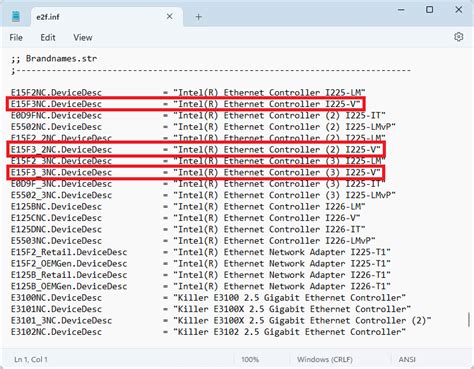Image resolution: width=474 pixels, height=369 pixels.
Task: Click the vertical scrollbar thumb
Action: tap(469, 319)
